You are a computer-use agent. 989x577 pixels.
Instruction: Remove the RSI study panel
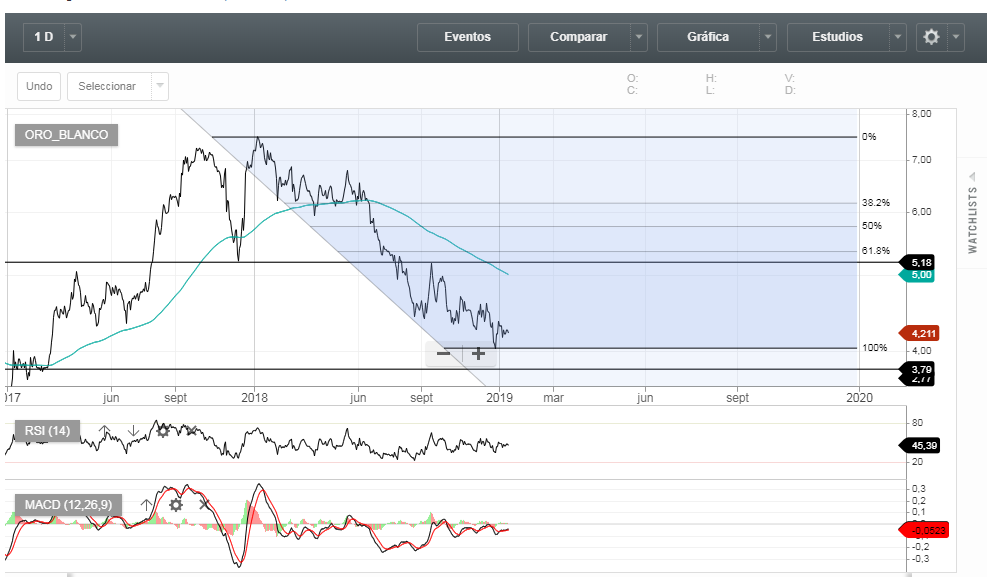point(191,431)
